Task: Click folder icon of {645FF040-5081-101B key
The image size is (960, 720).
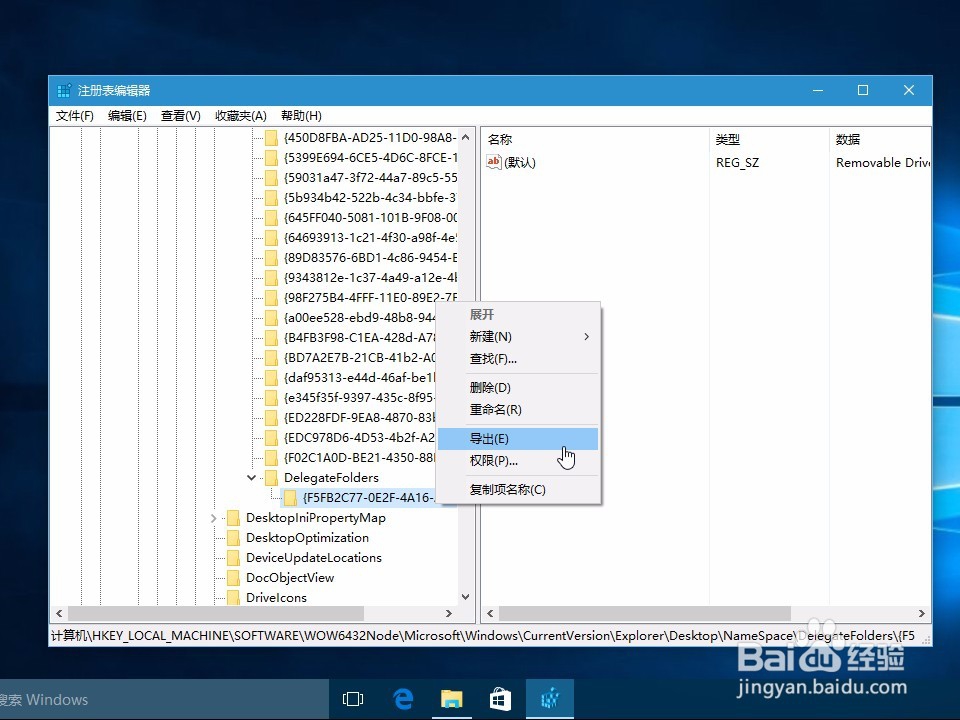Action: (x=271, y=218)
